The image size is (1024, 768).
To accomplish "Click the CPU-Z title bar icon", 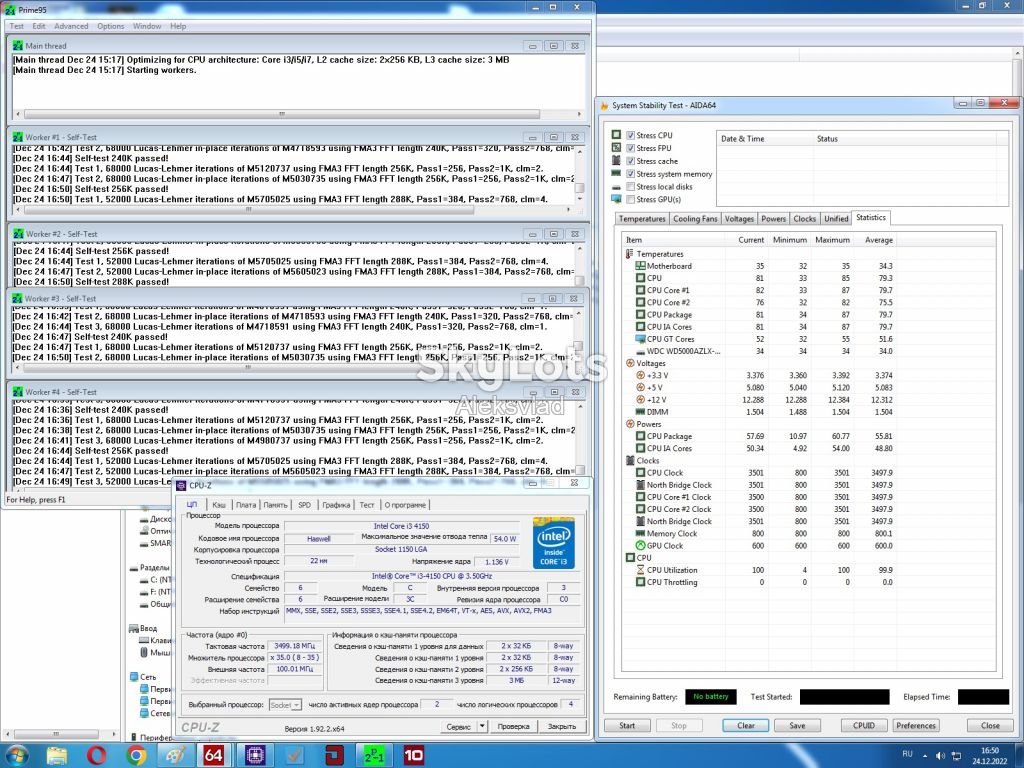I will click(182, 485).
